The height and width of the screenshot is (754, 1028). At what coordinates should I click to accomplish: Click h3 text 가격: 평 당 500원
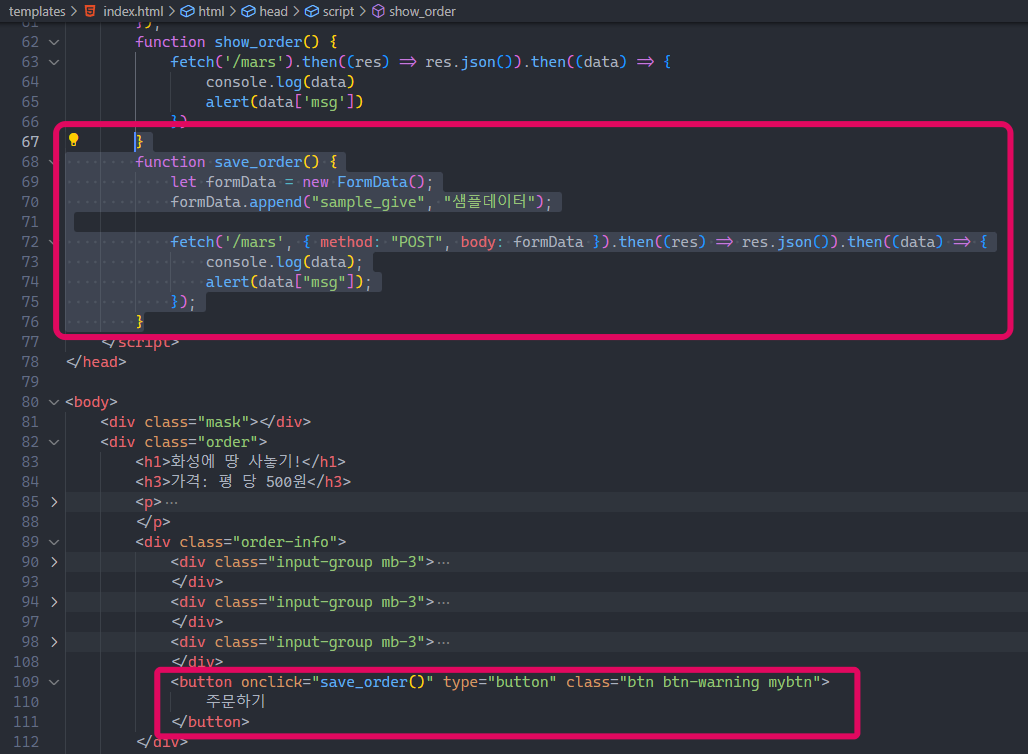(239, 482)
